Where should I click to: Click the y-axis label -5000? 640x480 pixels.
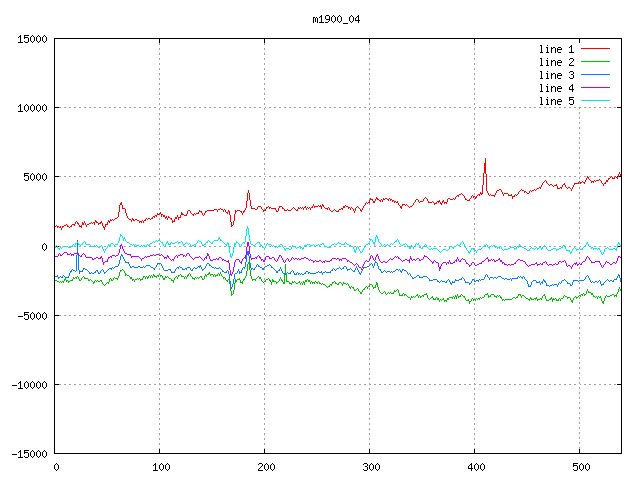tap(32, 316)
